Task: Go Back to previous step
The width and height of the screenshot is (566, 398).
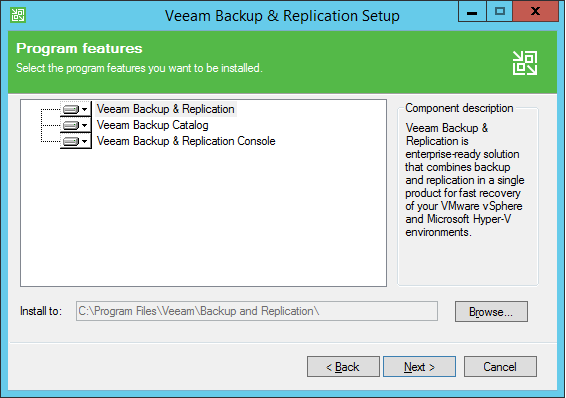Action: (343, 367)
